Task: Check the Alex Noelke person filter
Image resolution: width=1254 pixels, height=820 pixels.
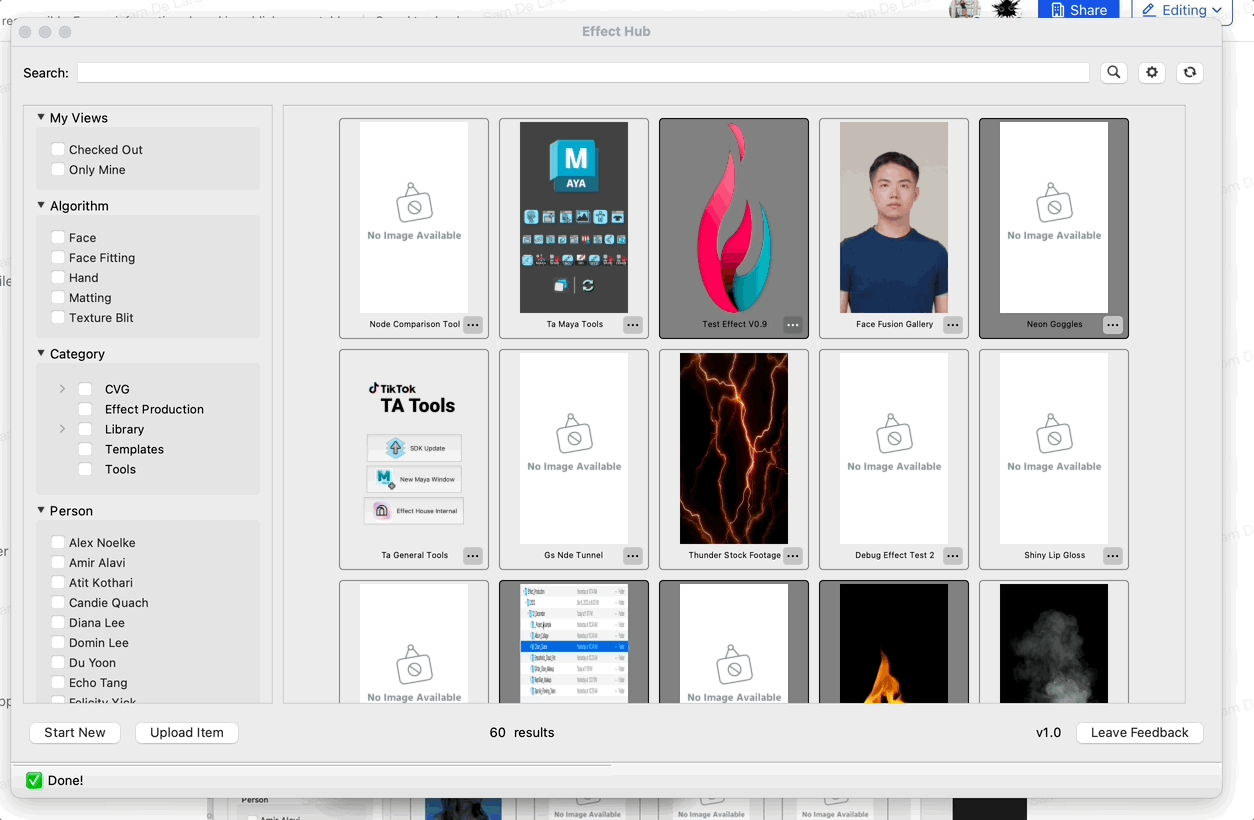Action: 58,543
